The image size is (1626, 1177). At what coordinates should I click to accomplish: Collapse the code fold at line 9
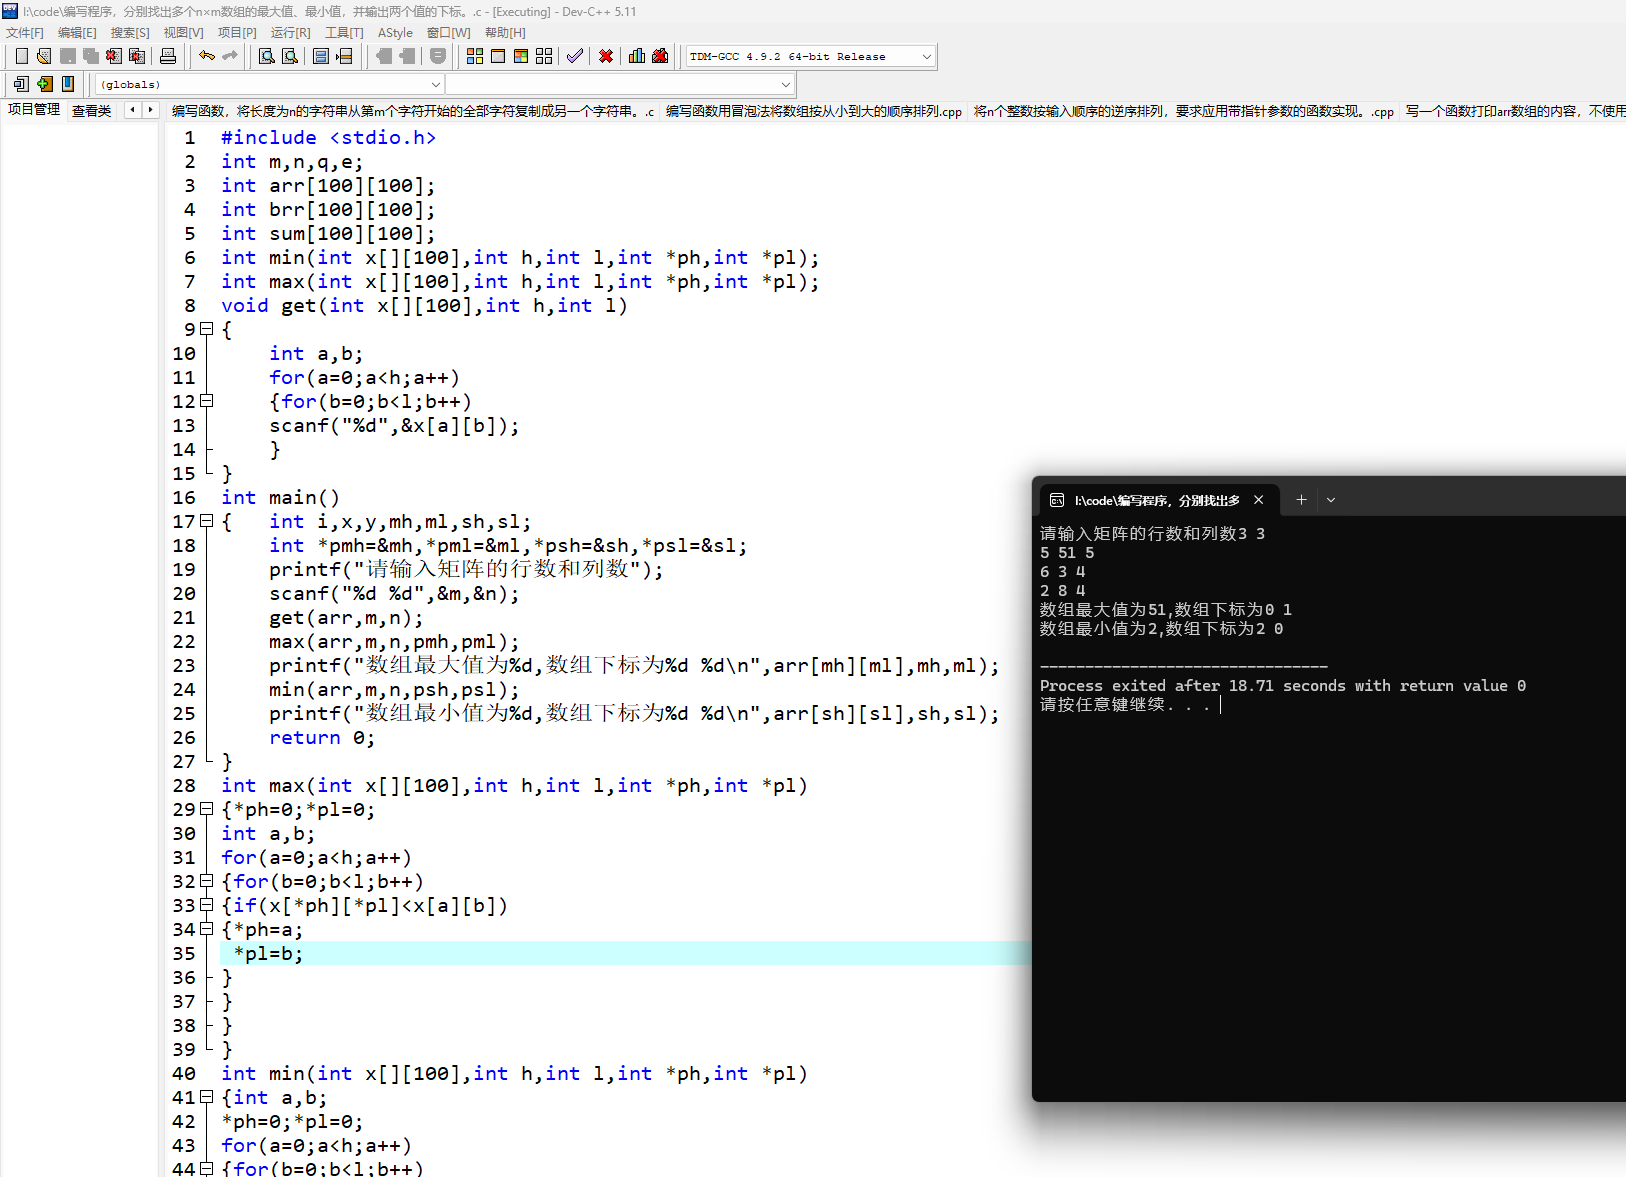pyautogui.click(x=207, y=329)
